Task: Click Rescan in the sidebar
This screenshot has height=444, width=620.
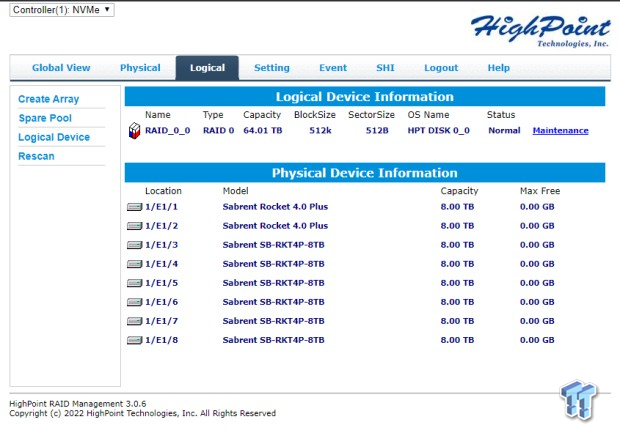Action: (x=36, y=156)
